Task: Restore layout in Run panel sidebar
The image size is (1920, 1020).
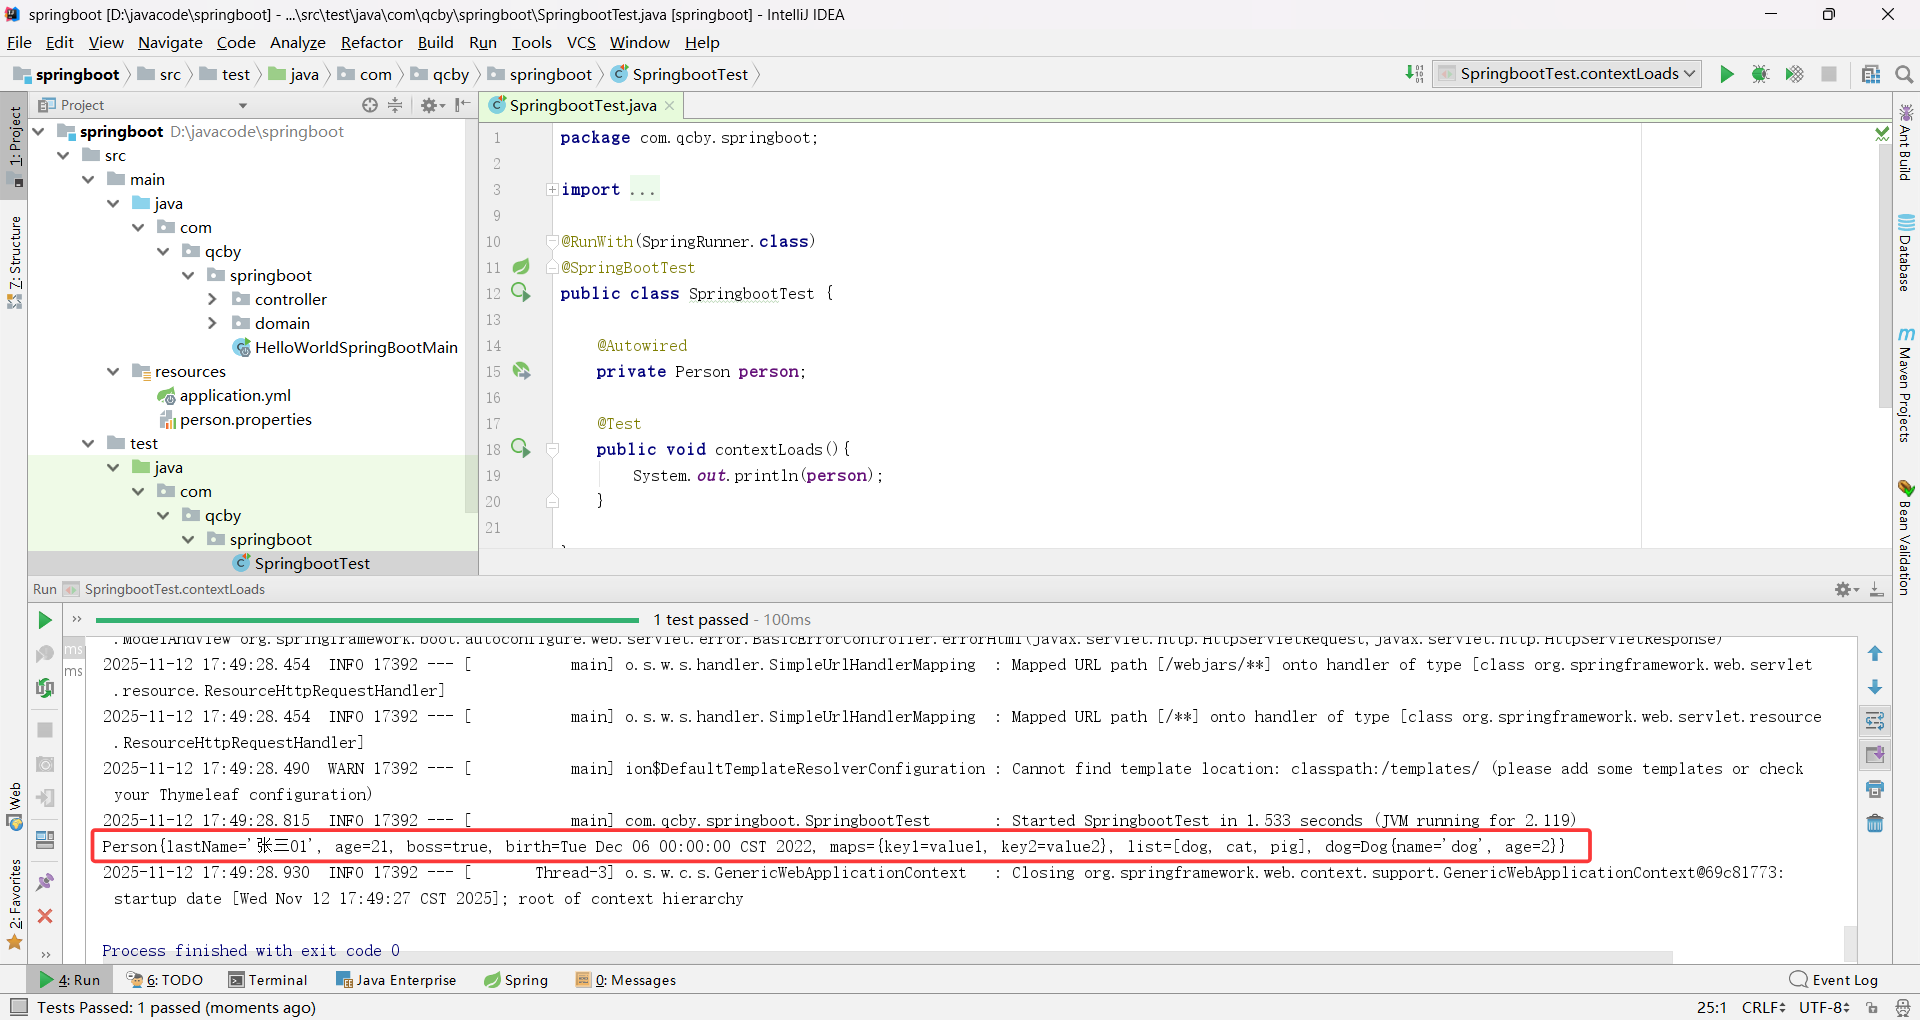Action: tap(45, 840)
